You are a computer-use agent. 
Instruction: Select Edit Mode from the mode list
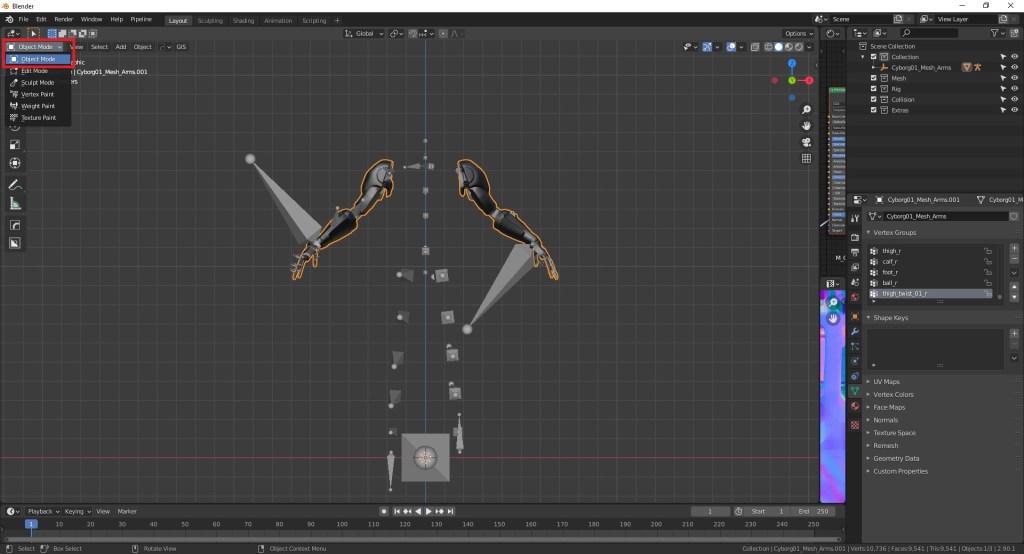[x=34, y=71]
